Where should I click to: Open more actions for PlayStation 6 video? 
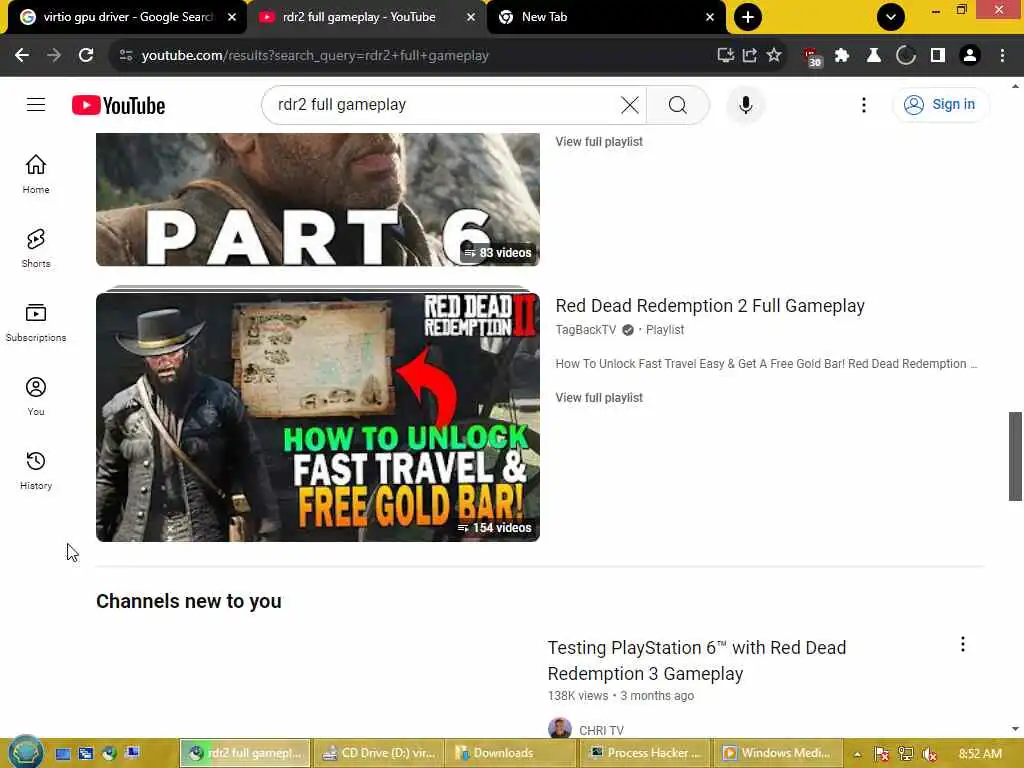point(963,645)
